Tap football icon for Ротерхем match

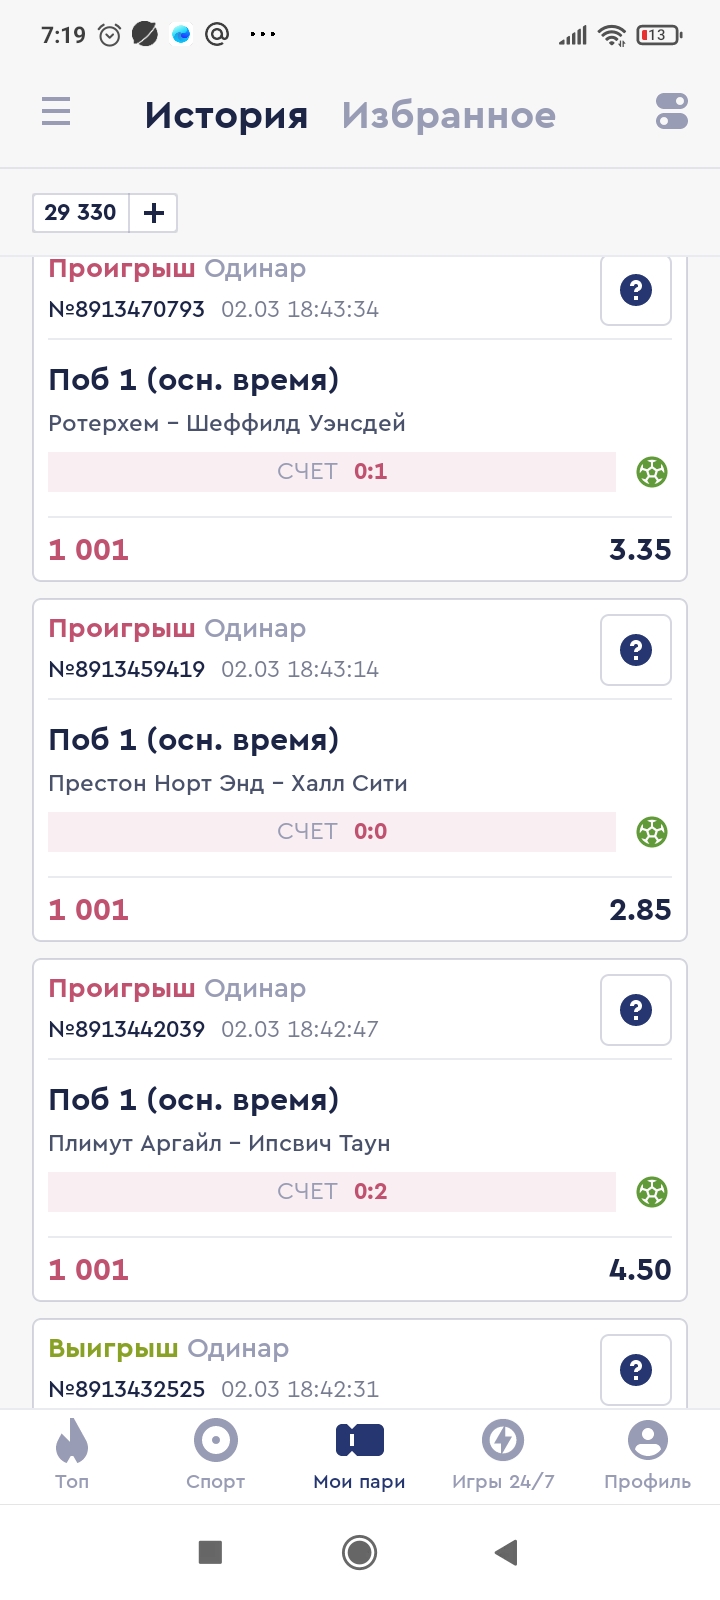tap(652, 472)
